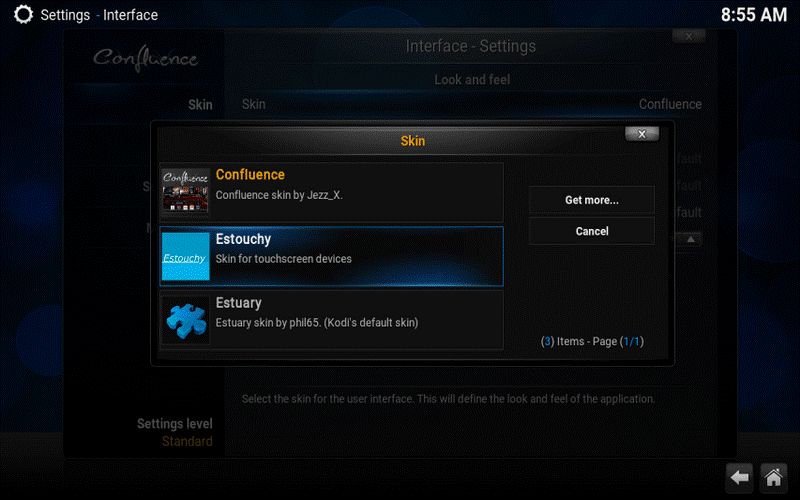Click the Cancel button in the Skin dialog
800x500 pixels.
tap(592, 231)
